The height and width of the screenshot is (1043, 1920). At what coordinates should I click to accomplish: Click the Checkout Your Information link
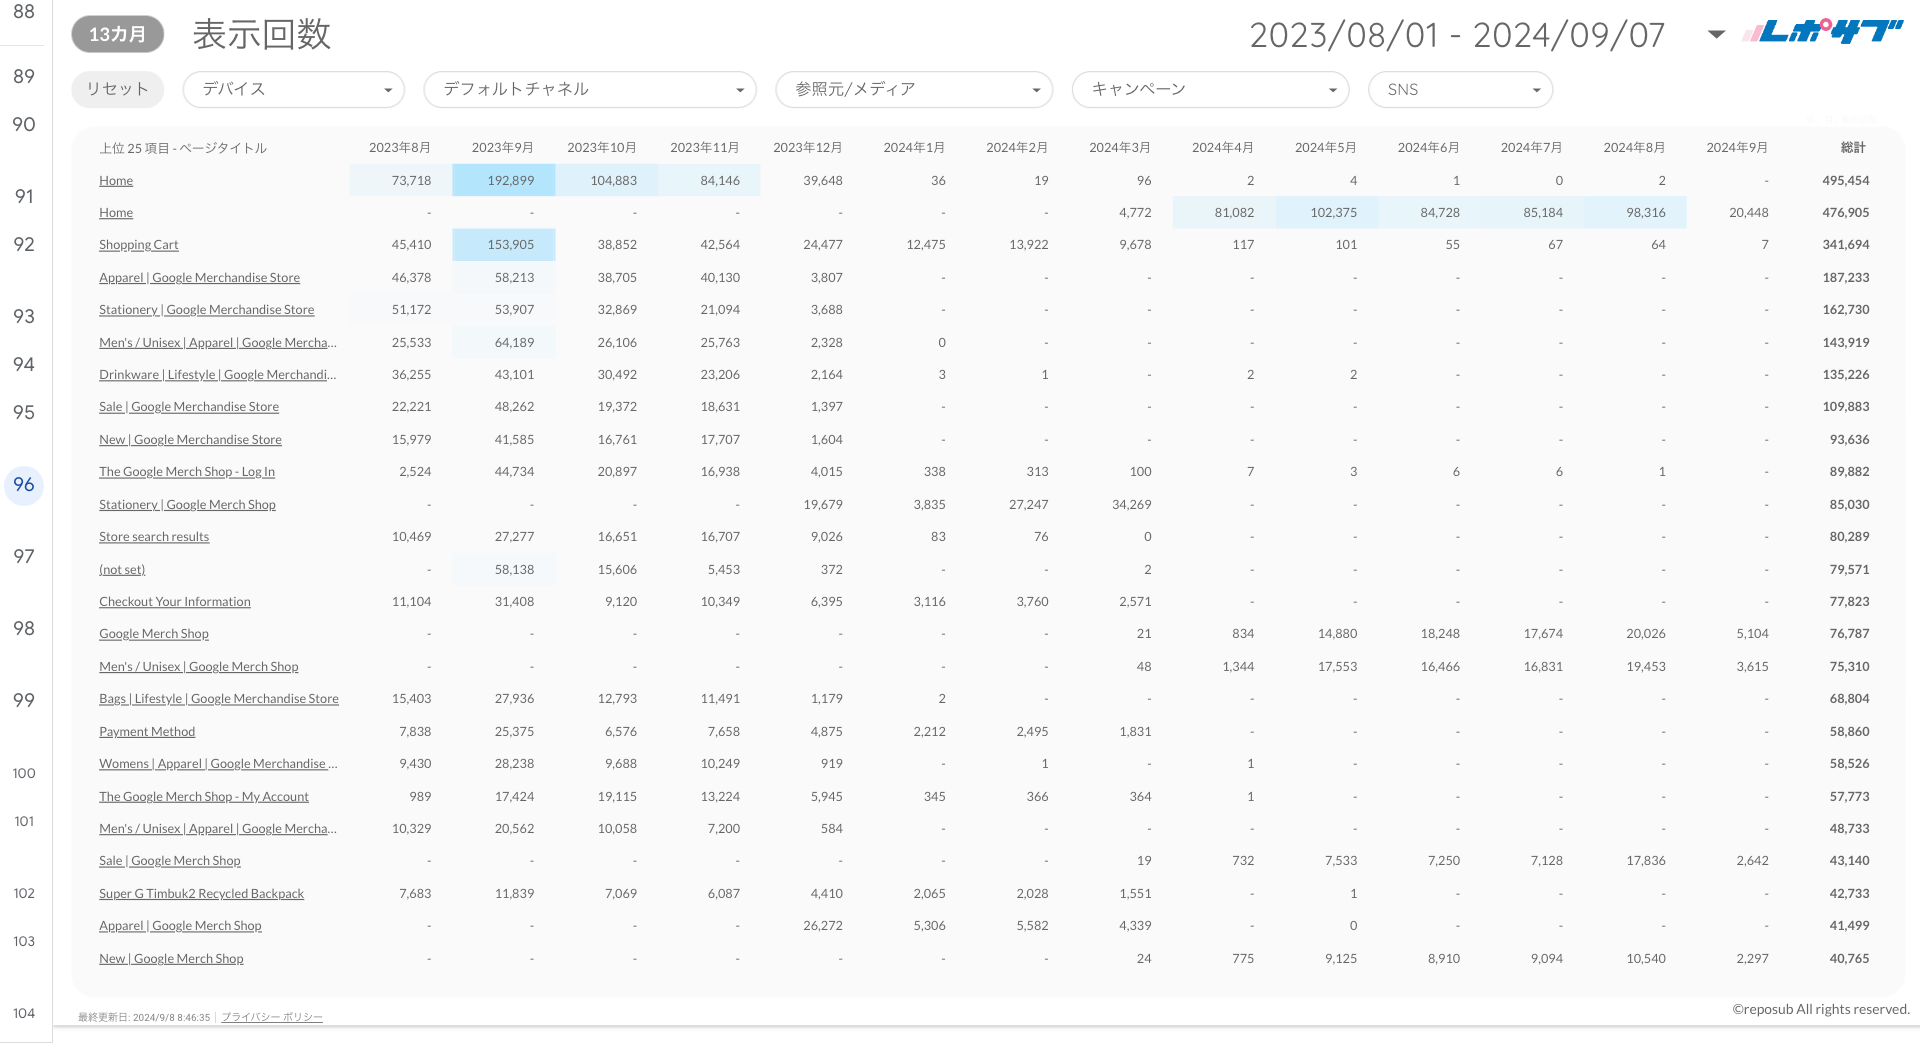[174, 601]
